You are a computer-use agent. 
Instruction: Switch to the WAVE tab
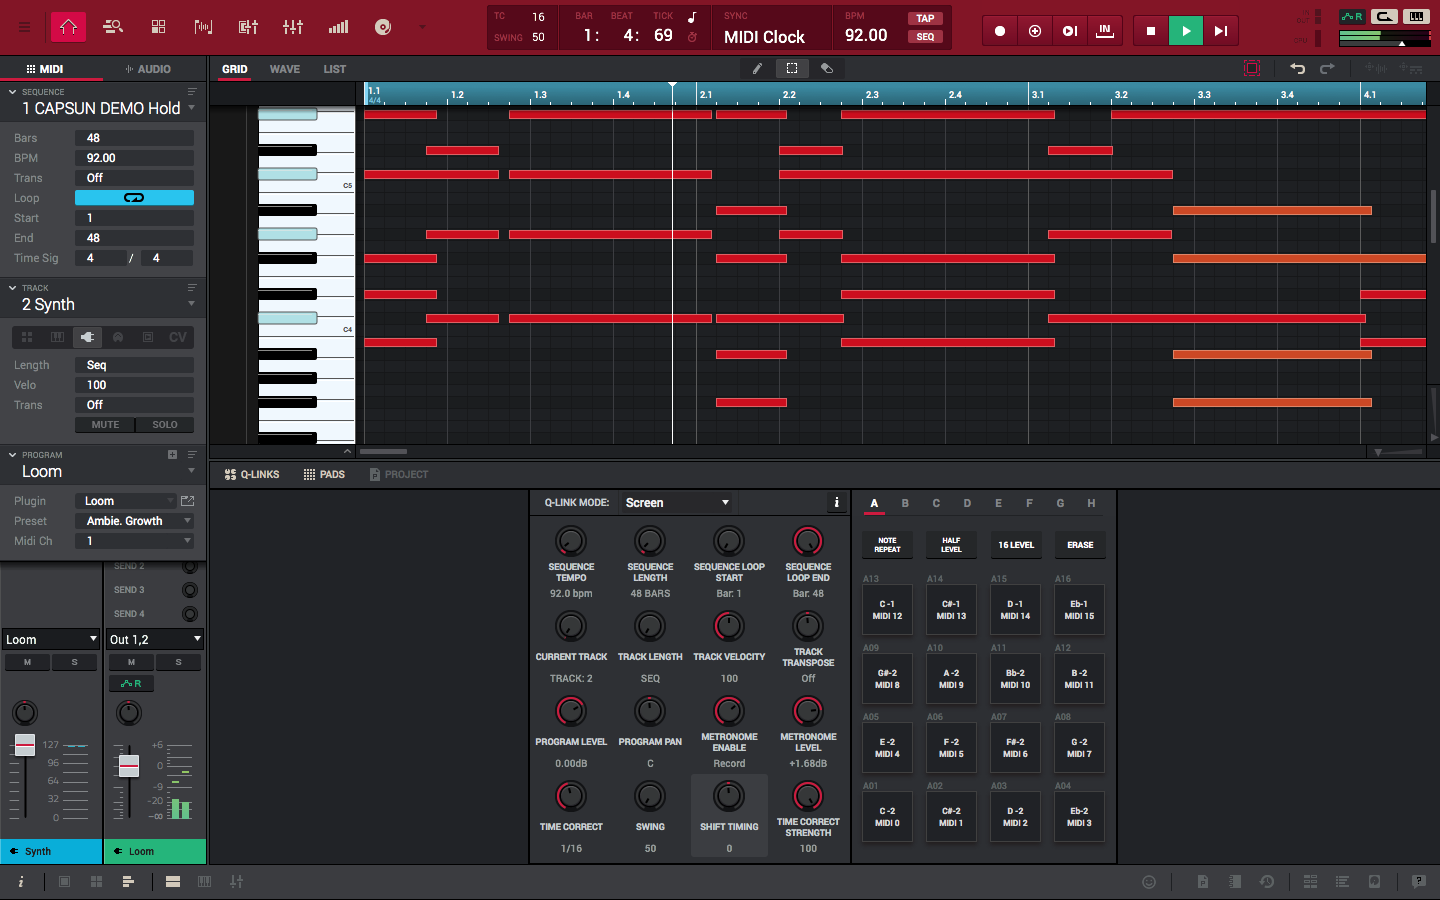tap(284, 69)
